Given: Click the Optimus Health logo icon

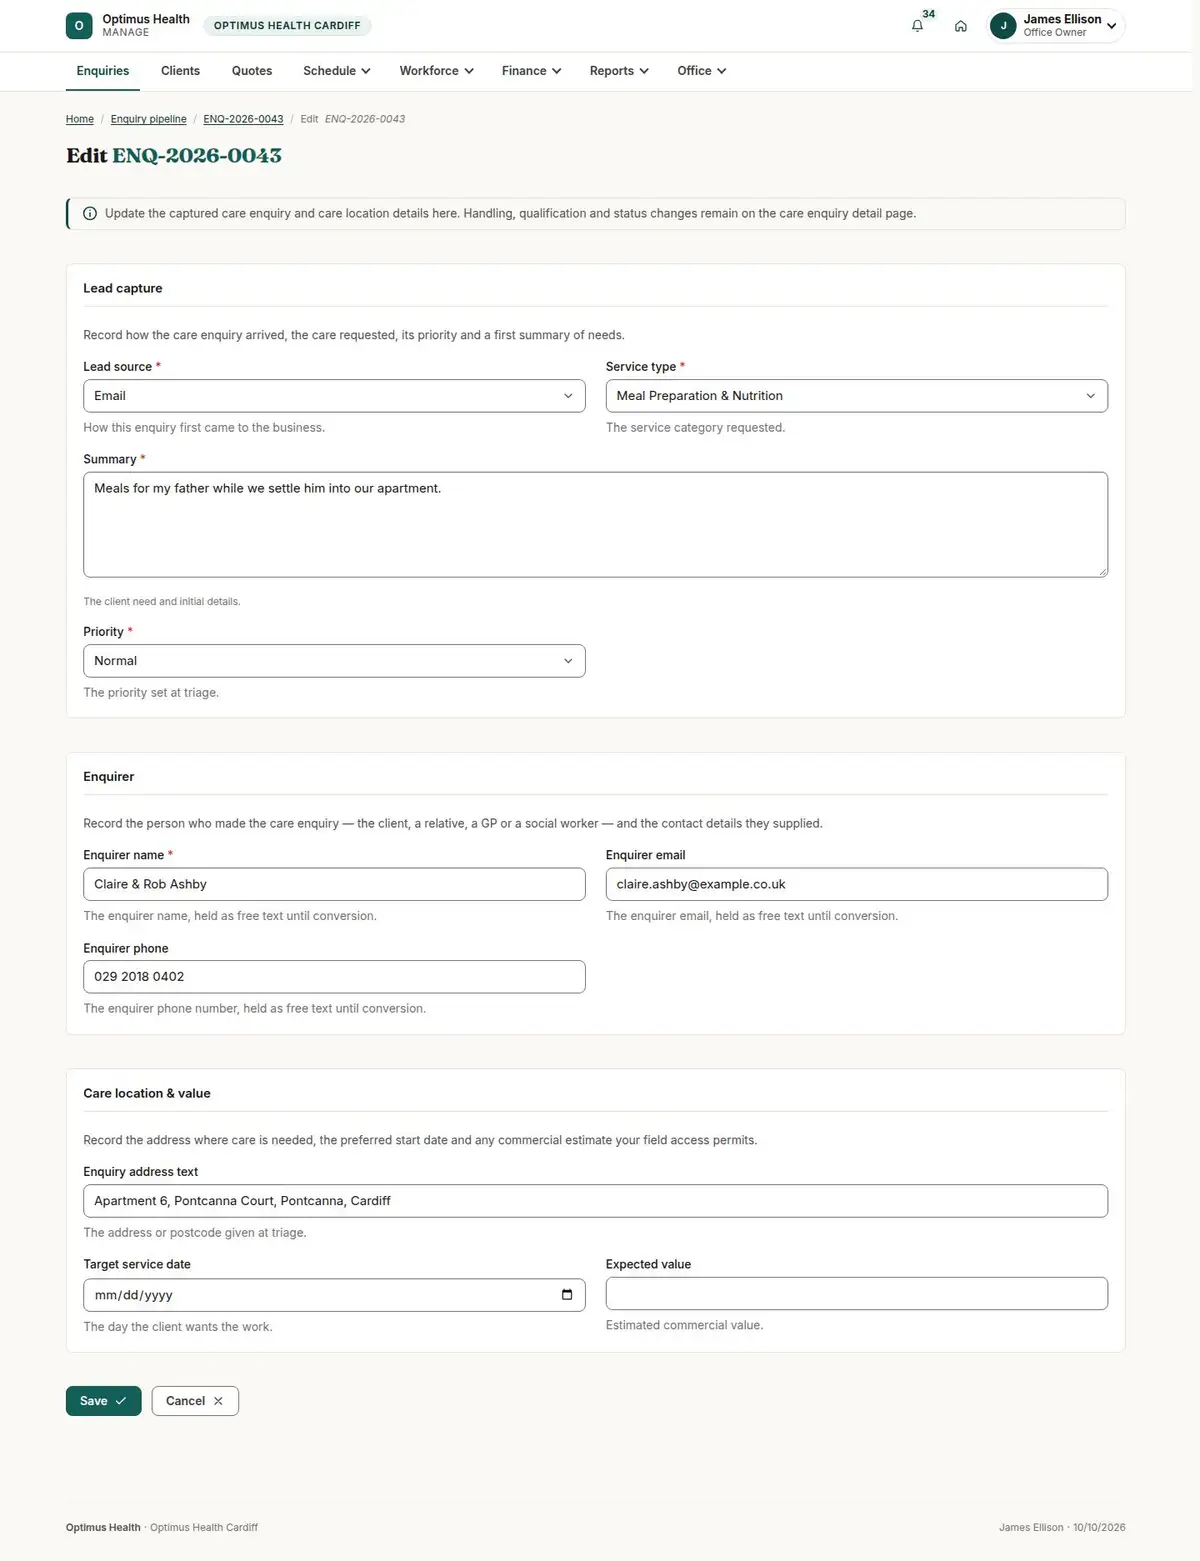Looking at the screenshot, I should click(79, 26).
